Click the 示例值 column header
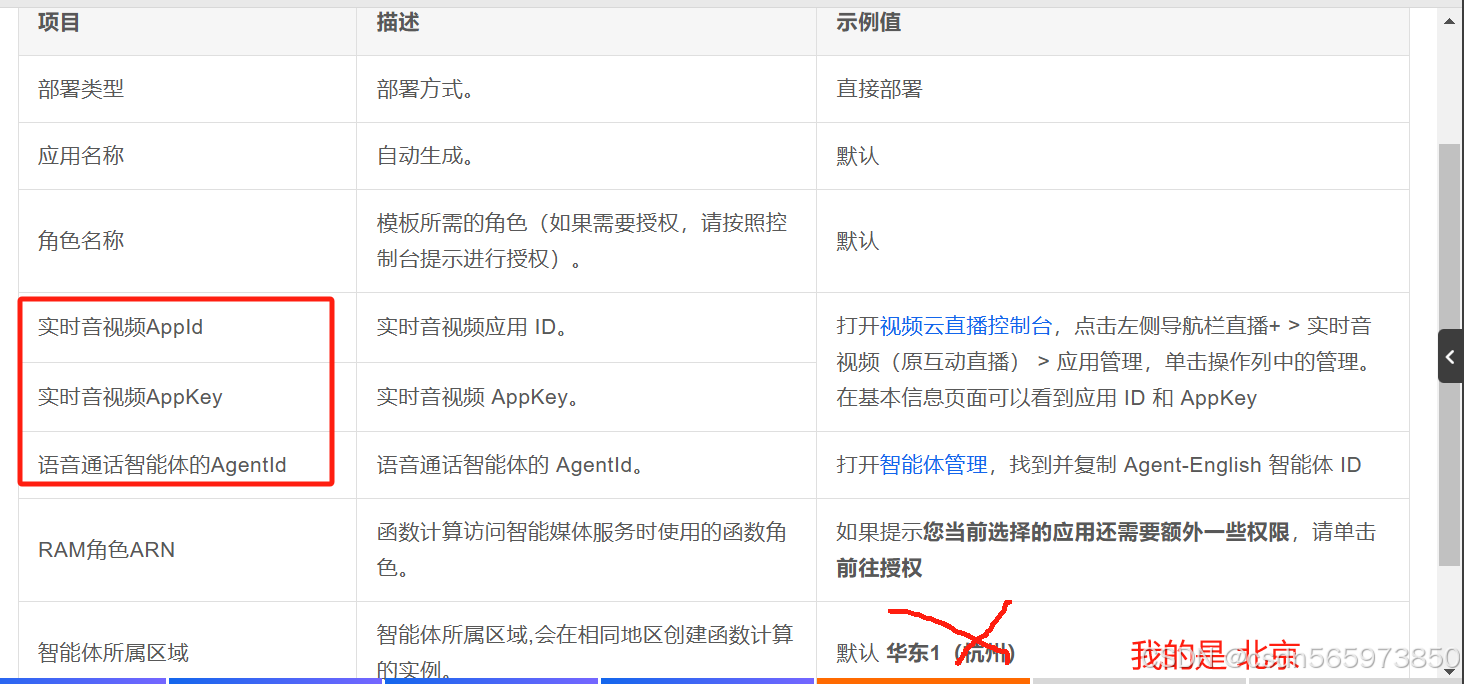Image resolution: width=1464 pixels, height=684 pixels. point(869,22)
